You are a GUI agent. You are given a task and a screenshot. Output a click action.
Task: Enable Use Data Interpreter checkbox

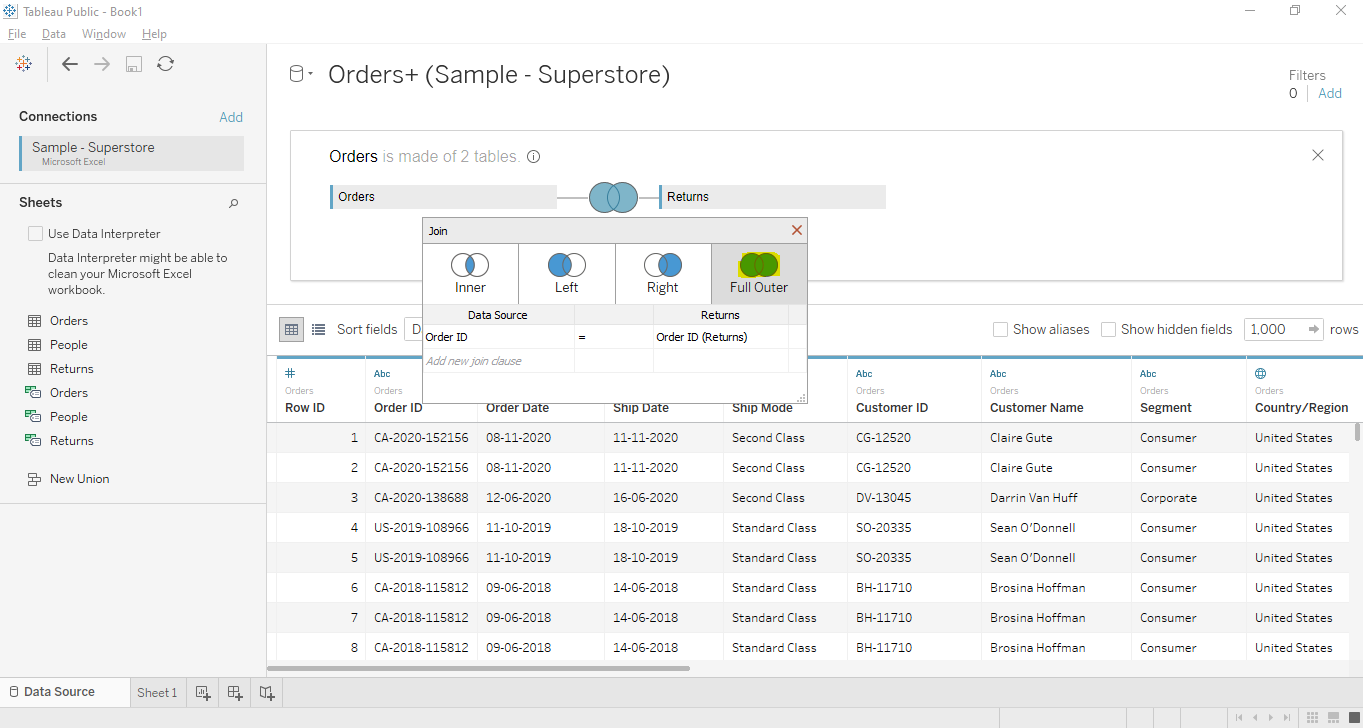36,234
